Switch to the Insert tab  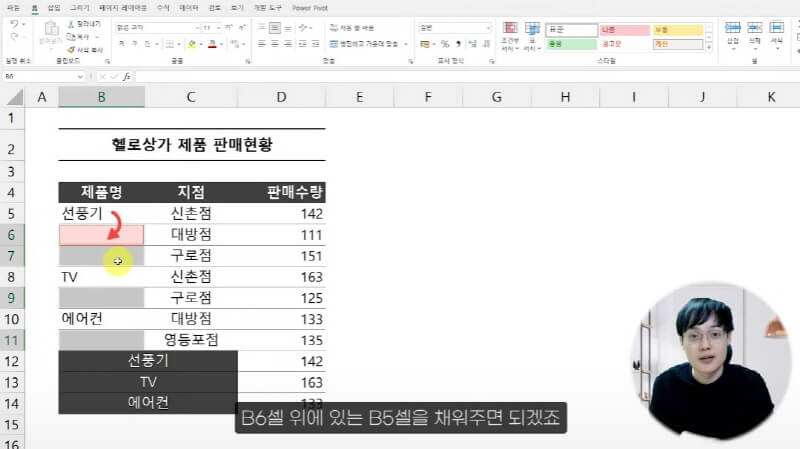(54, 8)
